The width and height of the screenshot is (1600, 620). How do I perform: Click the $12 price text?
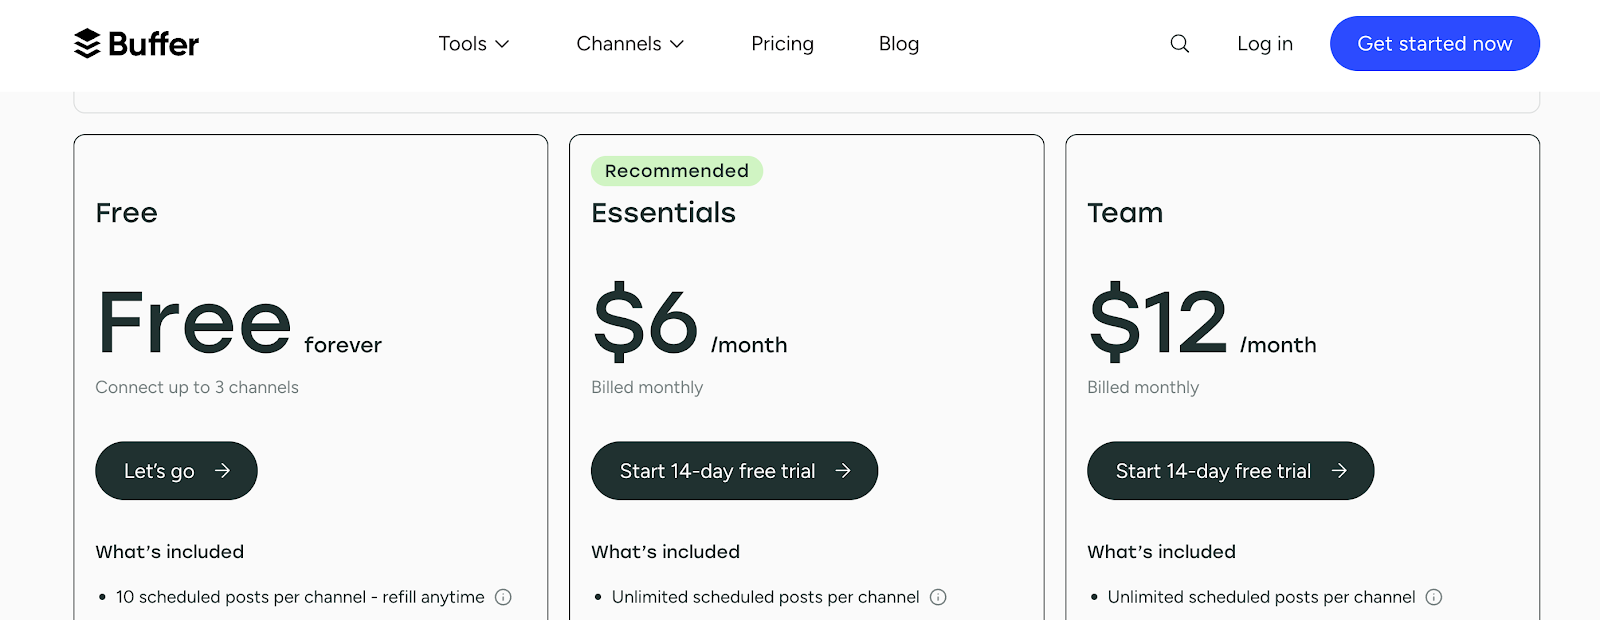(x=1158, y=322)
